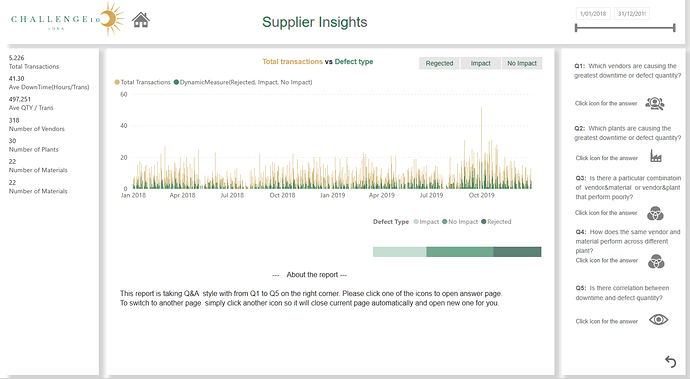Toggle Total Transactions legend entry
Screen dimensions: 690x379
click(143, 82)
